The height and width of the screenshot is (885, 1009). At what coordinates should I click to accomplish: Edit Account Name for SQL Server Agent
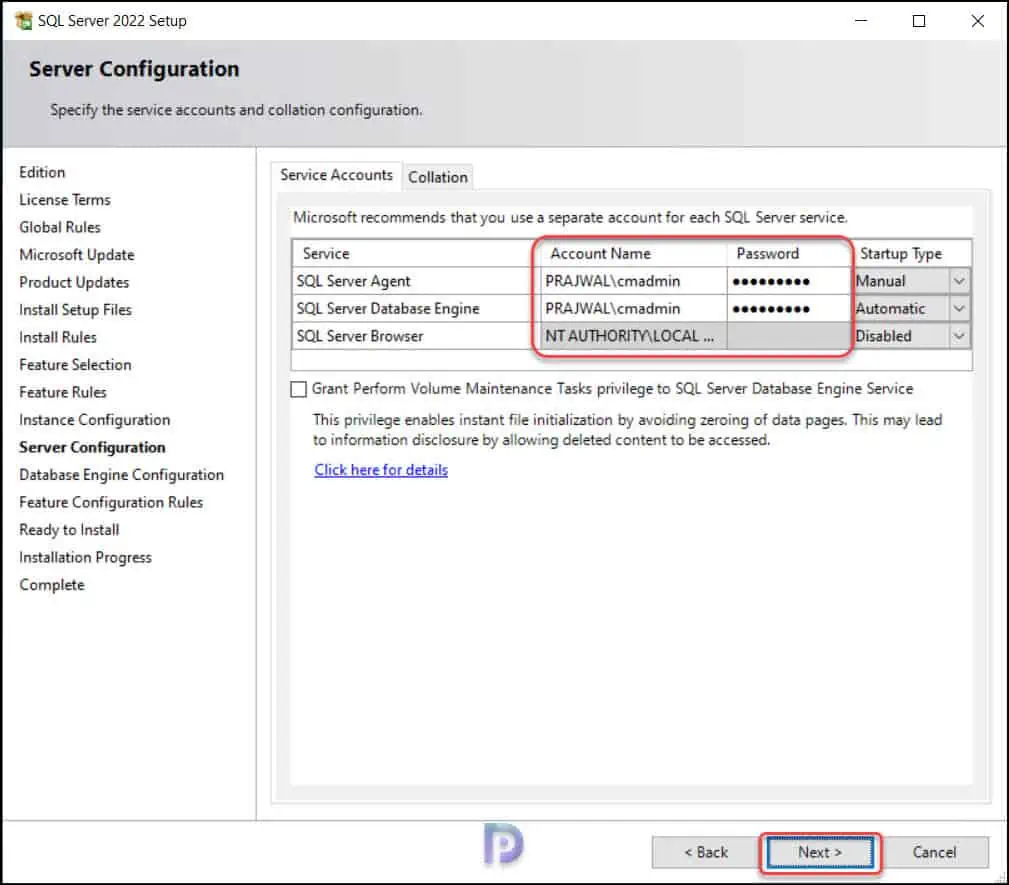[x=633, y=281]
